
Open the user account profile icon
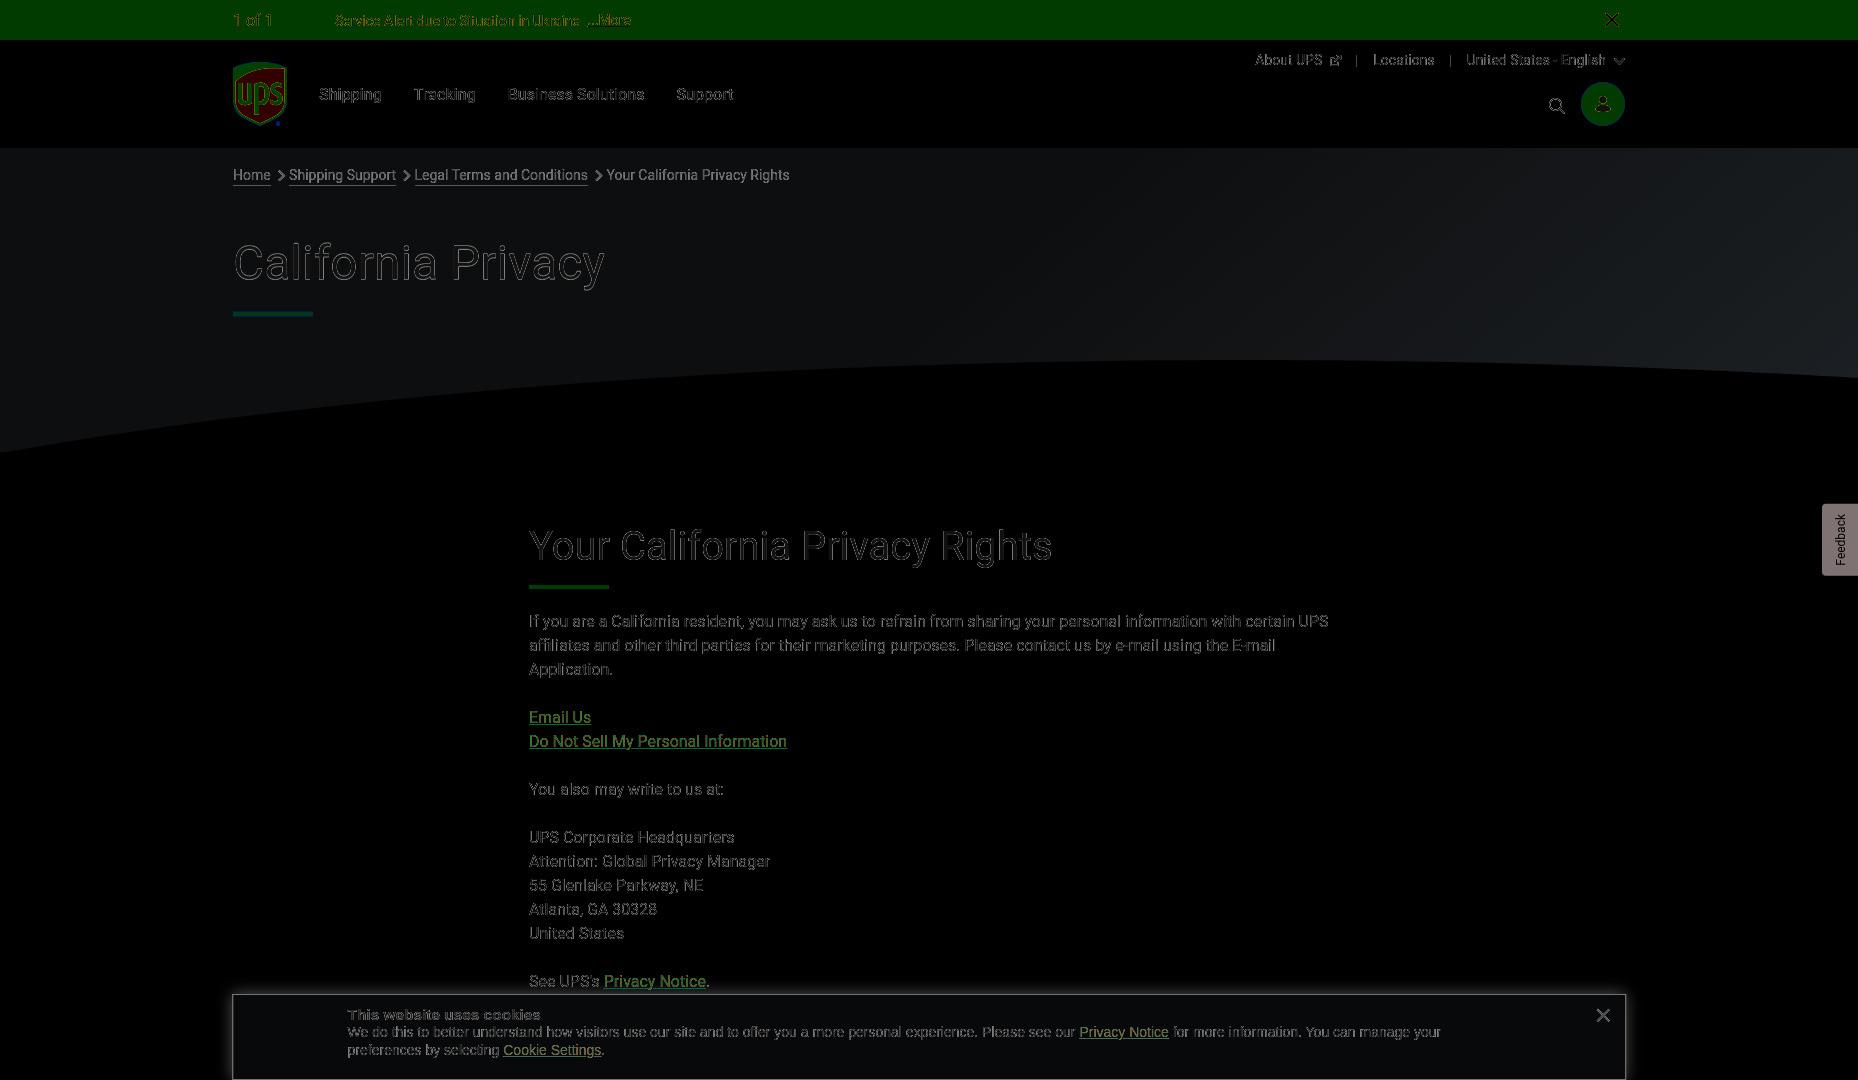point(1602,104)
